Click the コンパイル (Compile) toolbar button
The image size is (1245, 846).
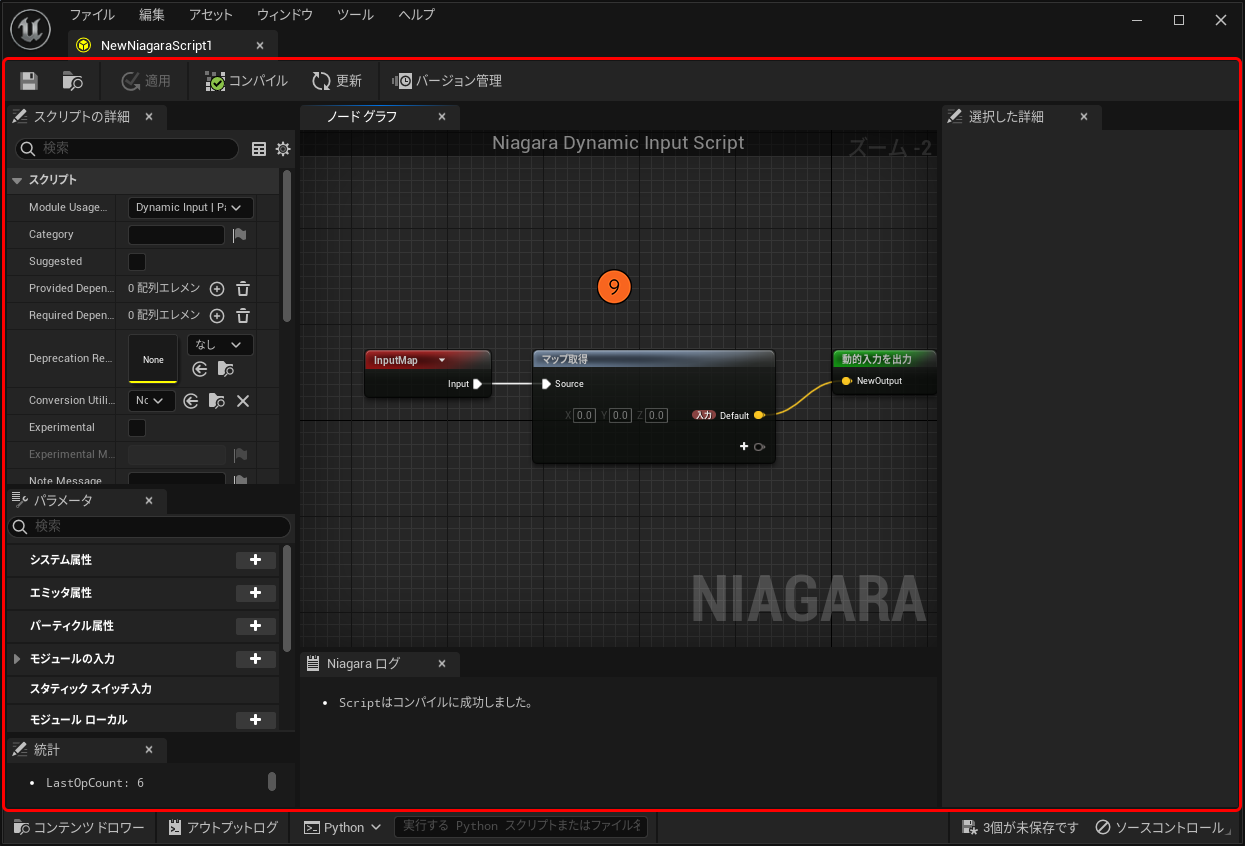click(x=246, y=81)
